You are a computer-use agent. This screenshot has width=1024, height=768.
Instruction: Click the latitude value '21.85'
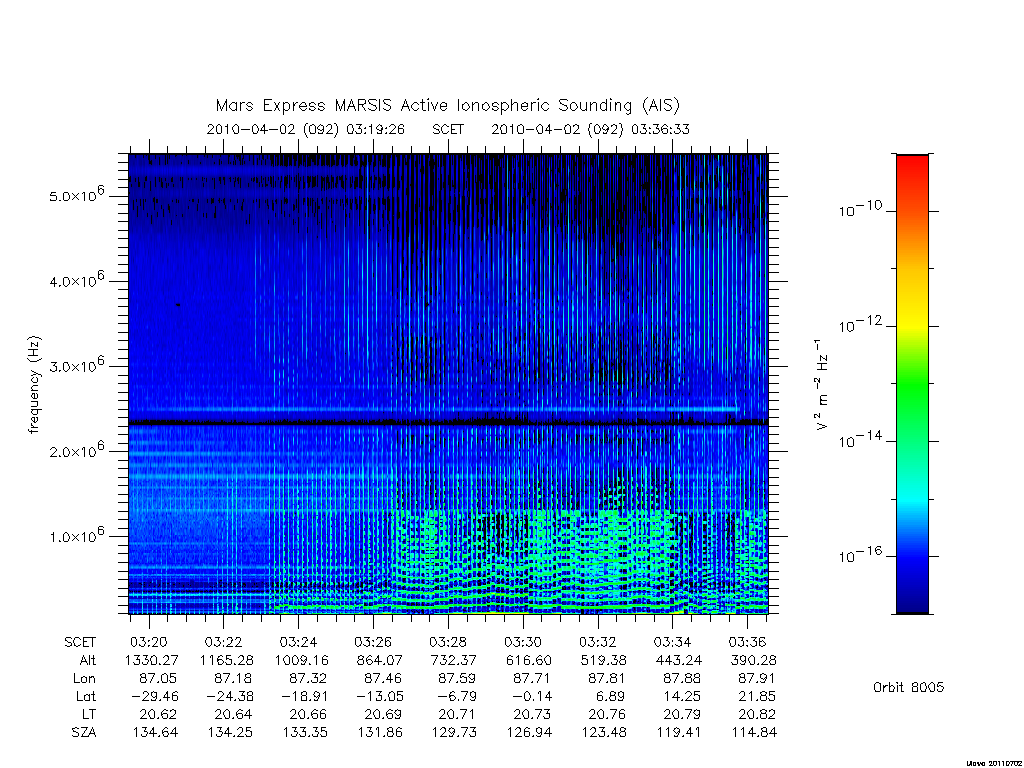757,696
